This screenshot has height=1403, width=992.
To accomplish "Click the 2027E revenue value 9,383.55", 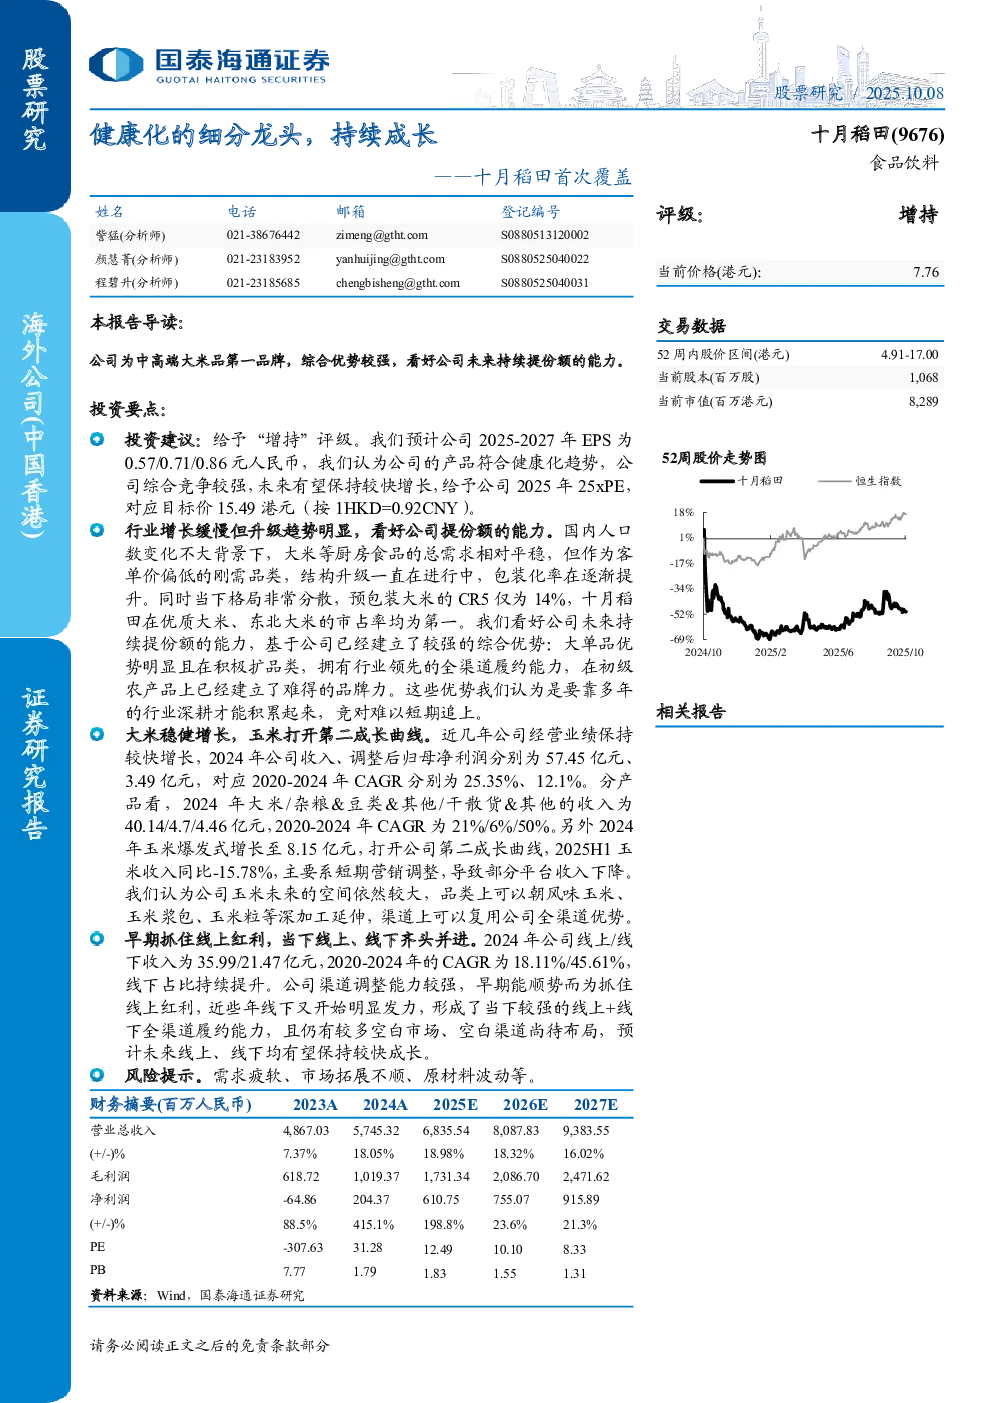I will click(x=586, y=1130).
